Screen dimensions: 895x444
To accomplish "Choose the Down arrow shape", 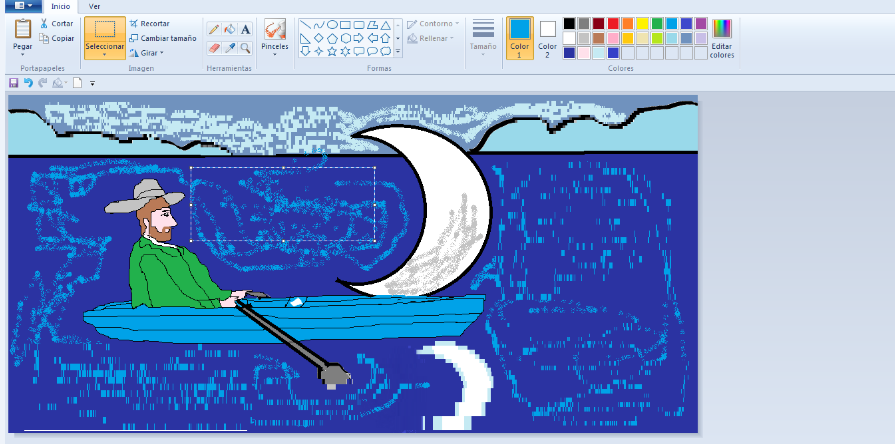I will tap(305, 51).
